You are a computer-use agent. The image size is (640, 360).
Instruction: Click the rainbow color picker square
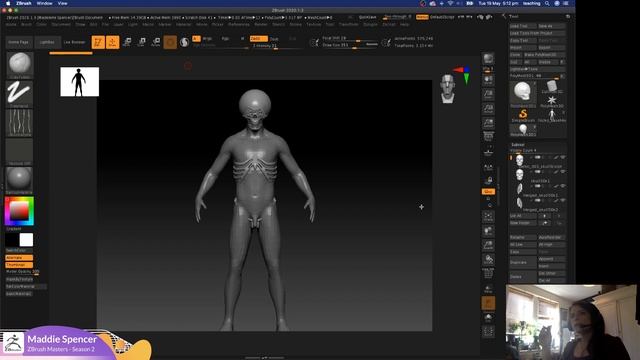[x=19, y=211]
